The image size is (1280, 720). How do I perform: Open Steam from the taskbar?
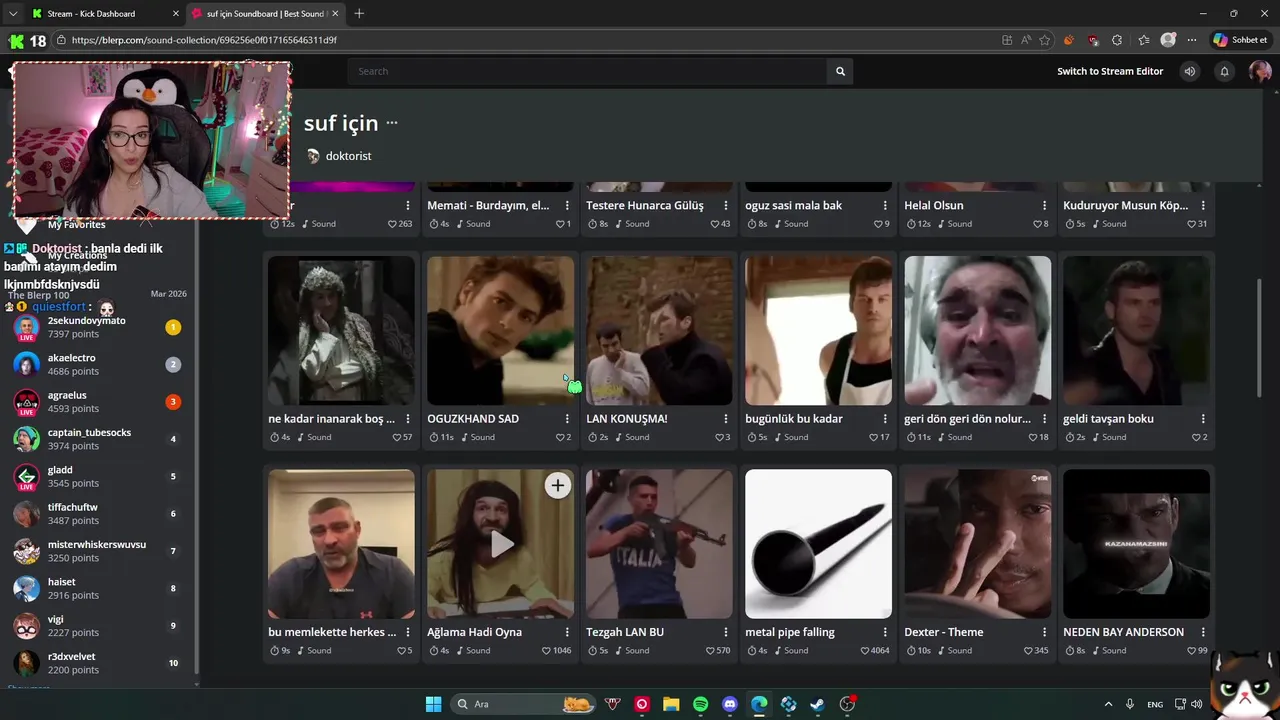818,704
